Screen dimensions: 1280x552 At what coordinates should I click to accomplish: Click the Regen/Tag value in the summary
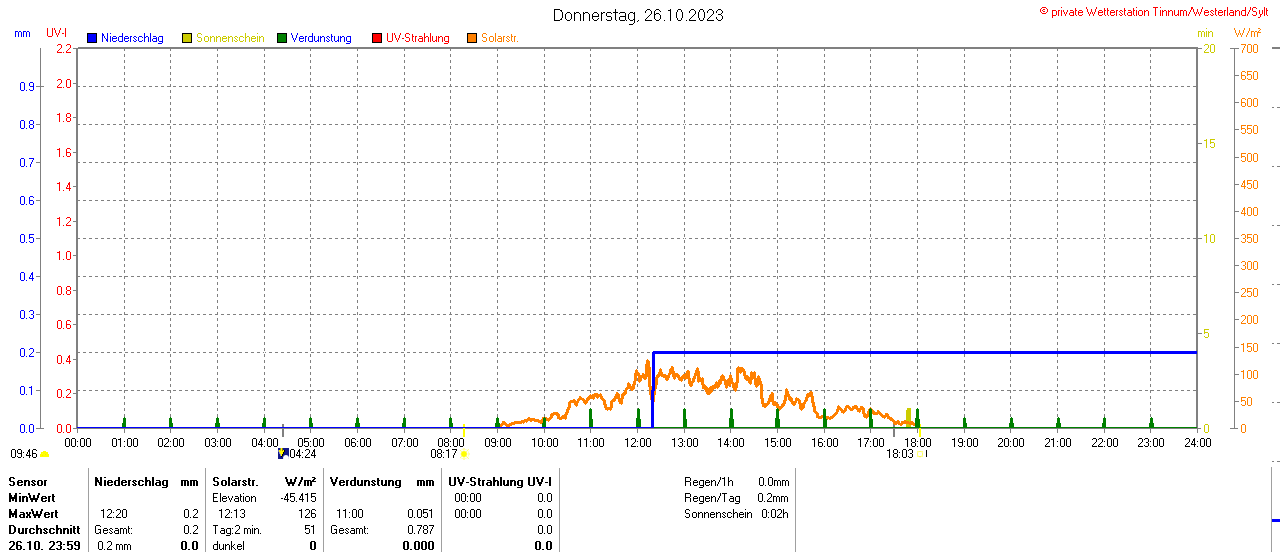772,498
